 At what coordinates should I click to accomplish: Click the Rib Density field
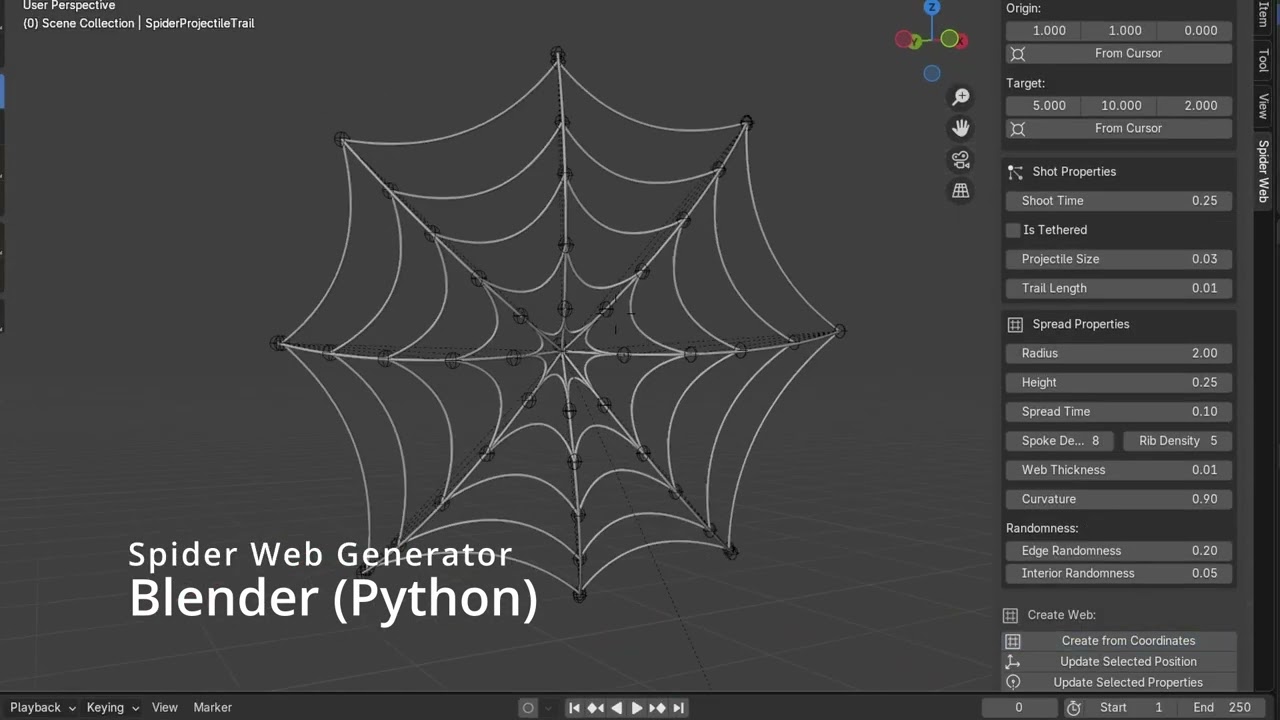(1178, 441)
